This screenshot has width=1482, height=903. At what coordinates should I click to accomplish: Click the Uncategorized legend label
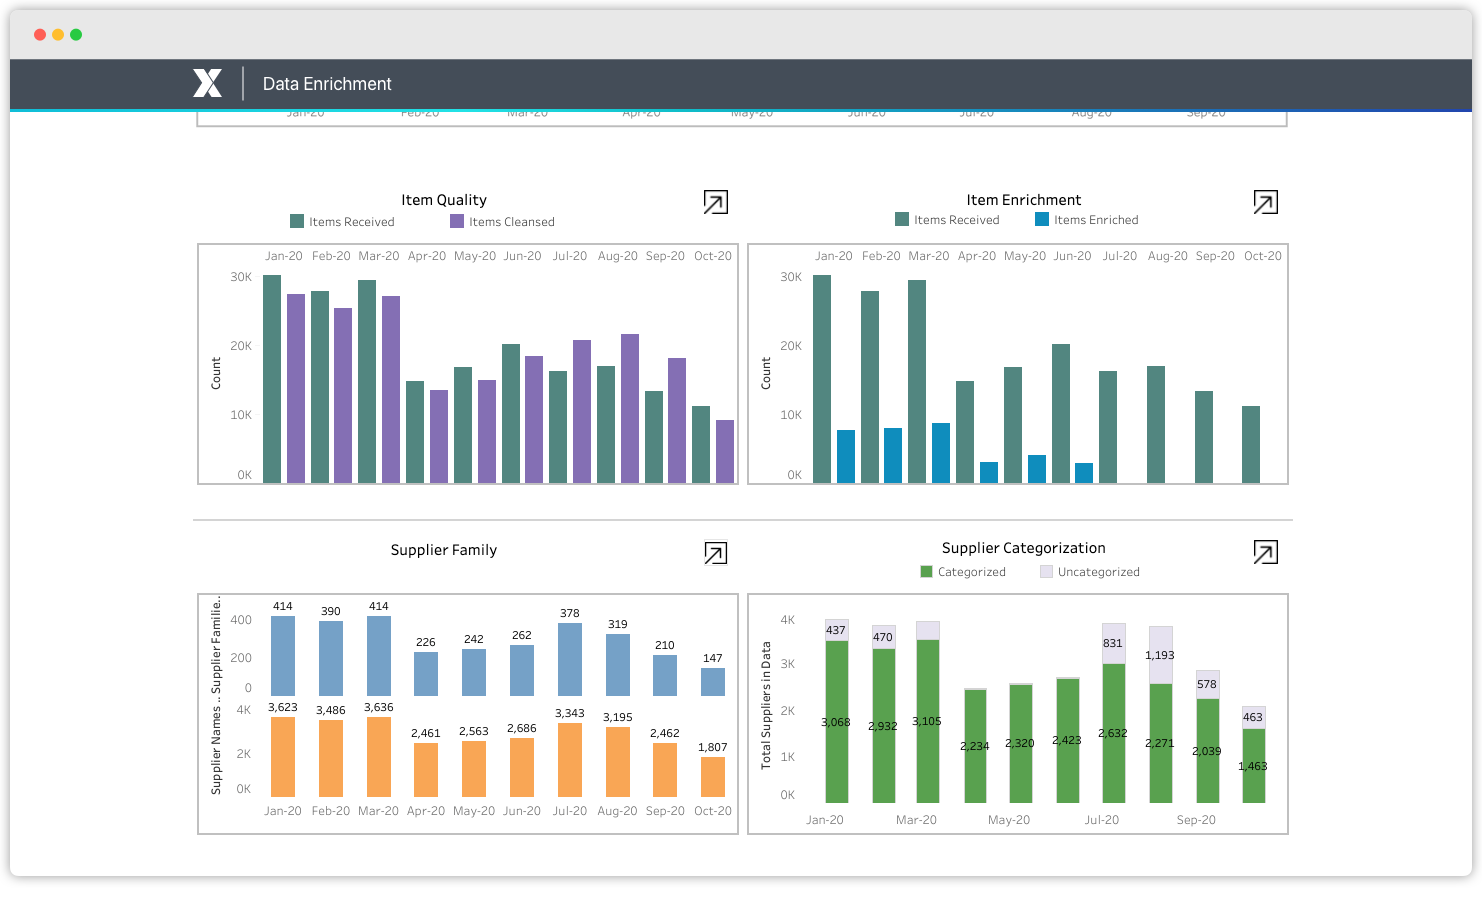[1099, 572]
